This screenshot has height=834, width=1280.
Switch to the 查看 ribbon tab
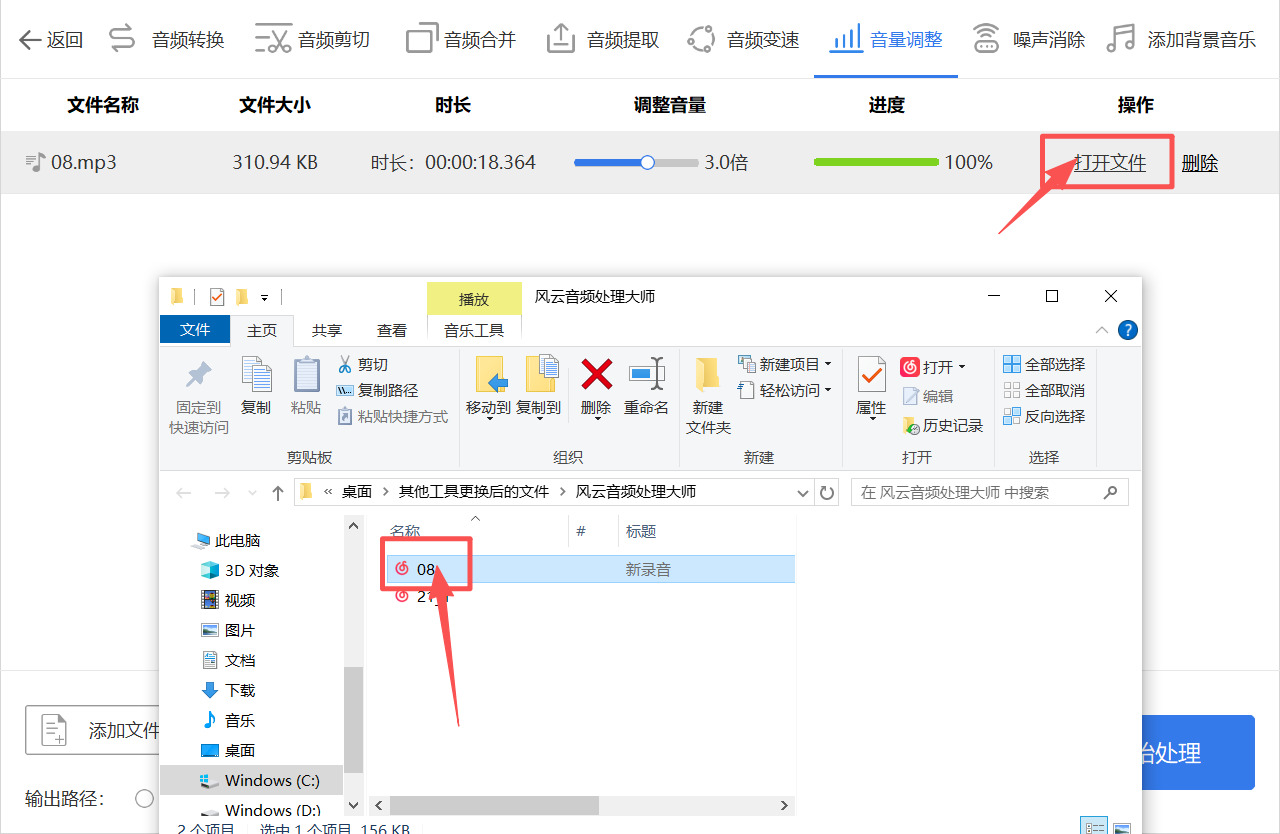tap(392, 330)
